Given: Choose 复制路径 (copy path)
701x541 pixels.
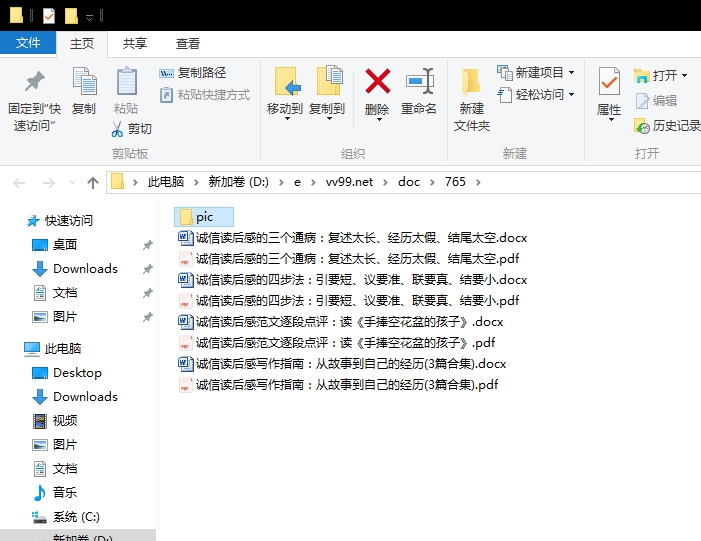Looking at the screenshot, I should pyautogui.click(x=193, y=72).
